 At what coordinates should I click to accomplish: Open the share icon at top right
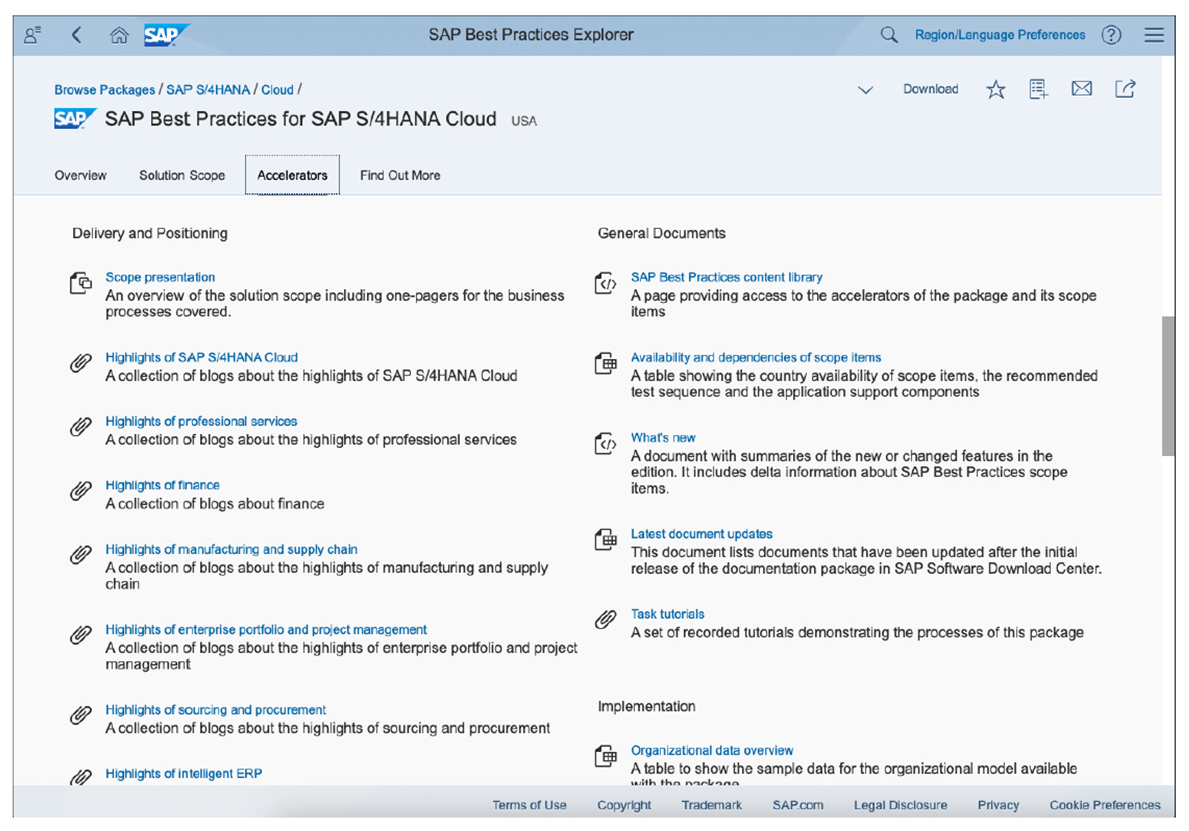[x=1125, y=89]
